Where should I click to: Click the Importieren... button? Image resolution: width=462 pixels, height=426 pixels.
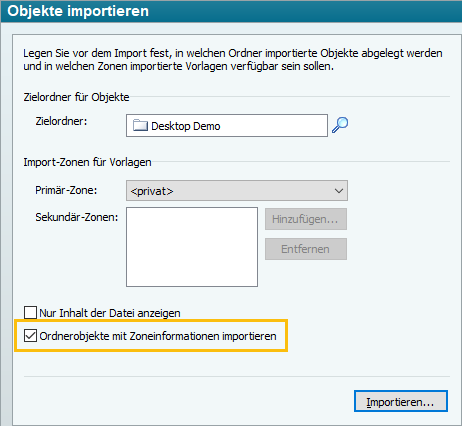(401, 401)
